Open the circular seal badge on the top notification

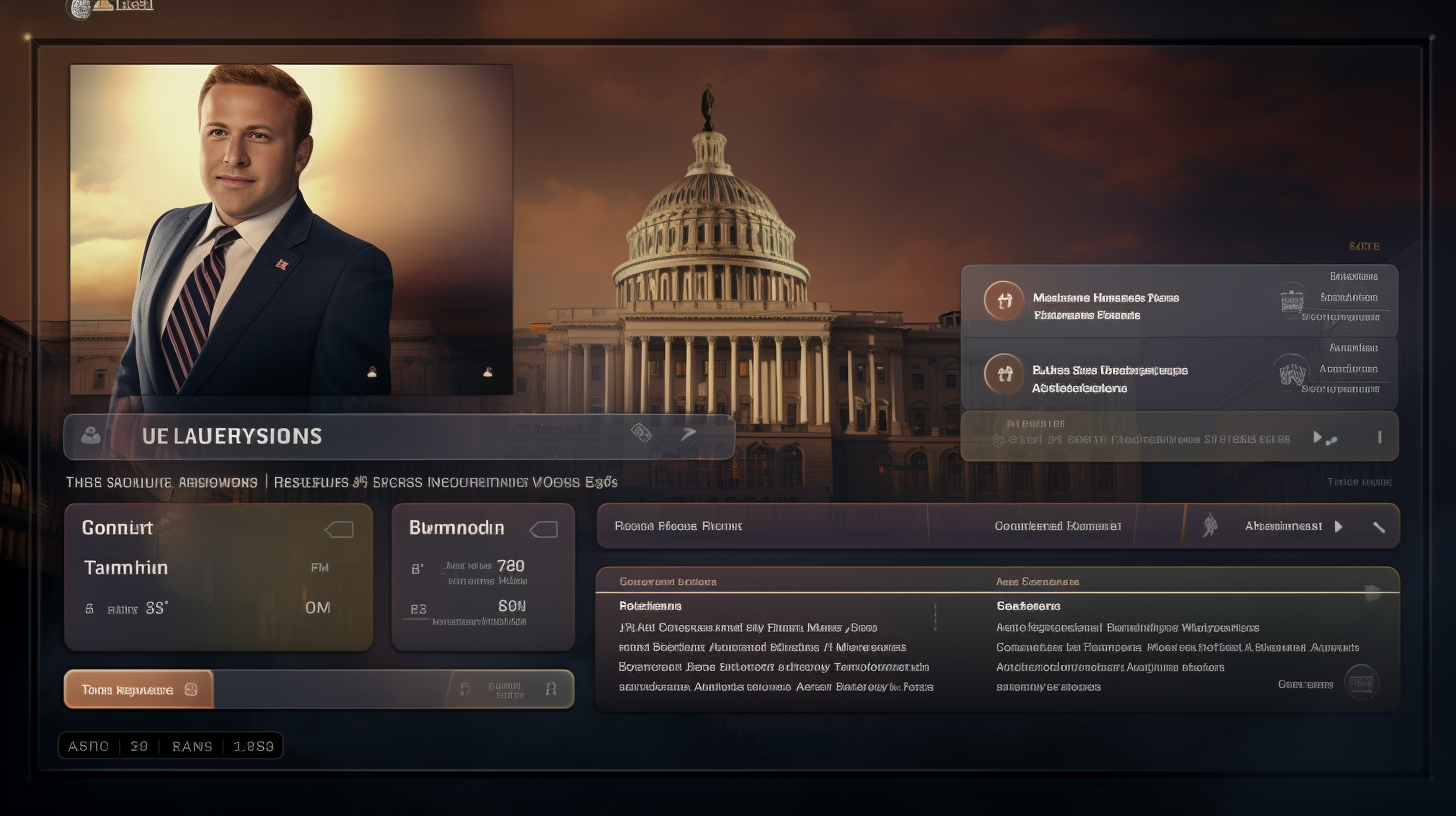click(1290, 300)
